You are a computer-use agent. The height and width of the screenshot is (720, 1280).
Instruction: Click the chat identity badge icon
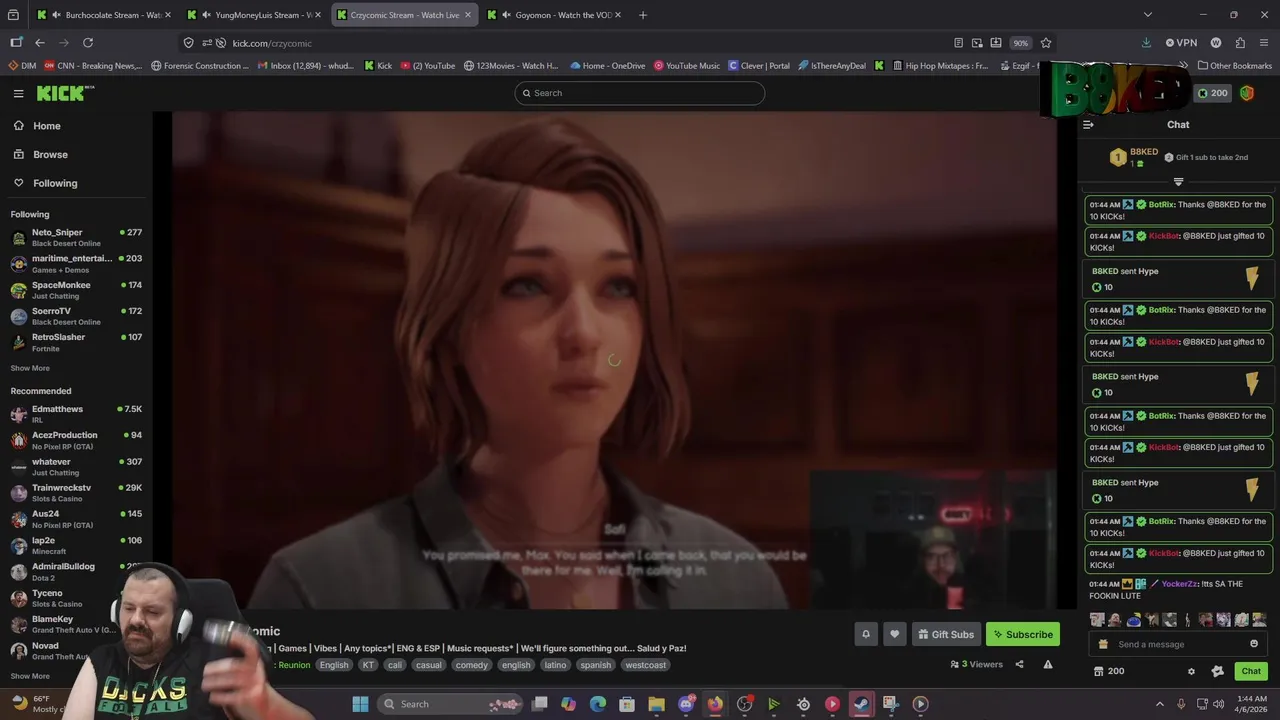point(1217,671)
